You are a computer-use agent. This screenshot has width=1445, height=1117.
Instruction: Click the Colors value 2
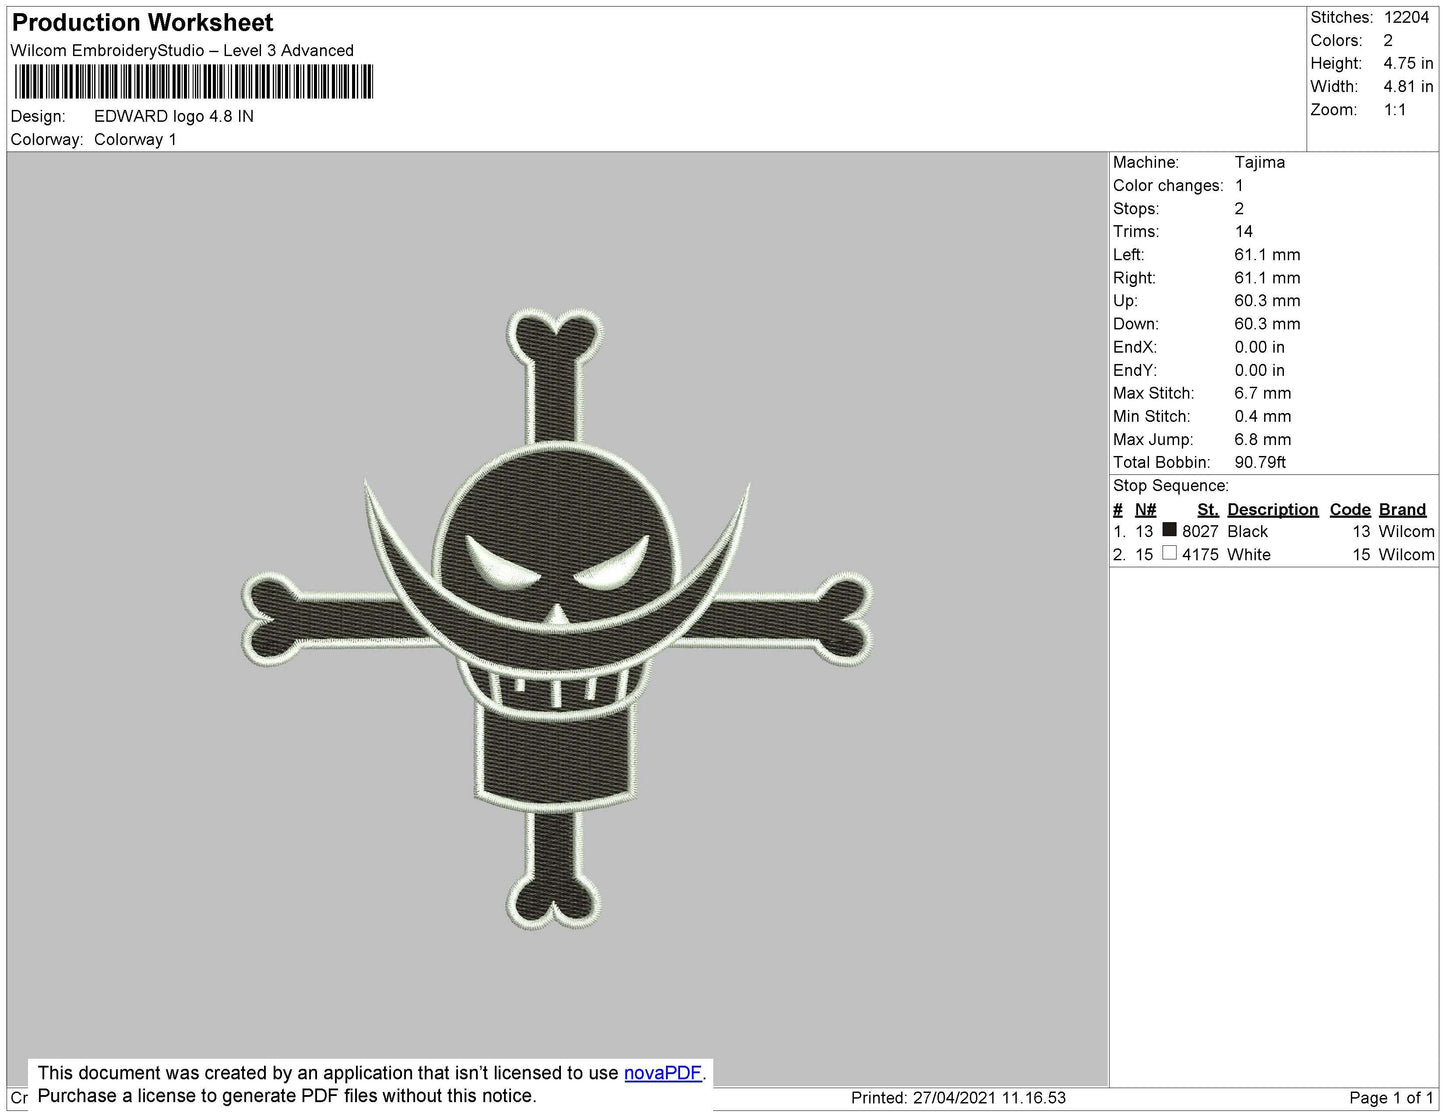pos(1388,40)
